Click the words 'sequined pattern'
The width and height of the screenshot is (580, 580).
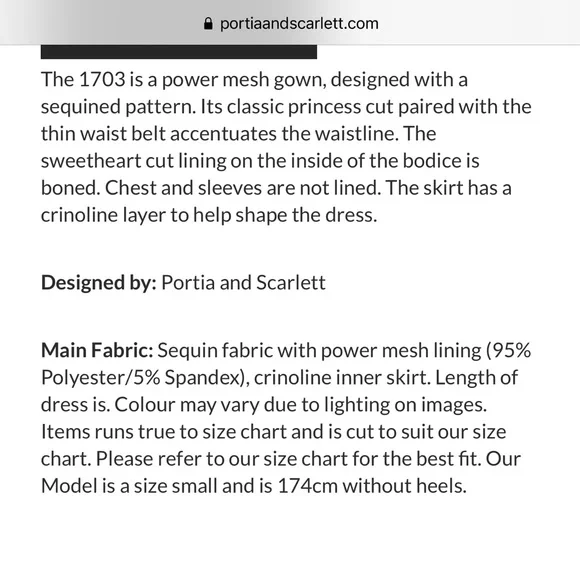[x=118, y=107]
